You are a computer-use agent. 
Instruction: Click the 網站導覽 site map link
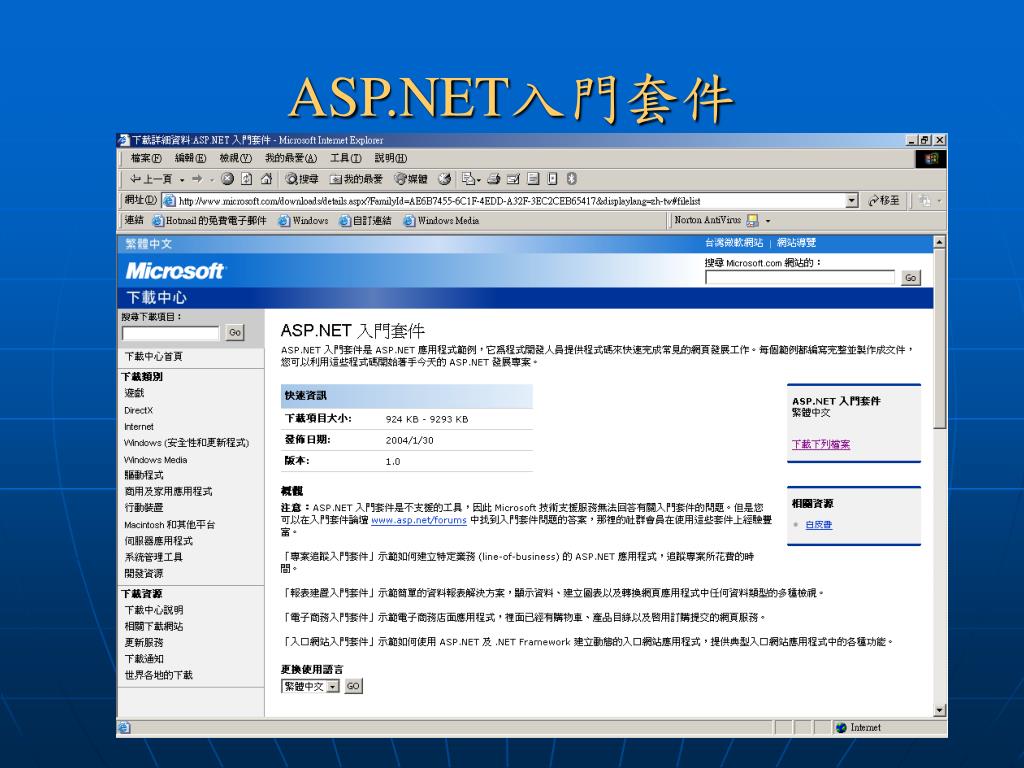tap(796, 242)
